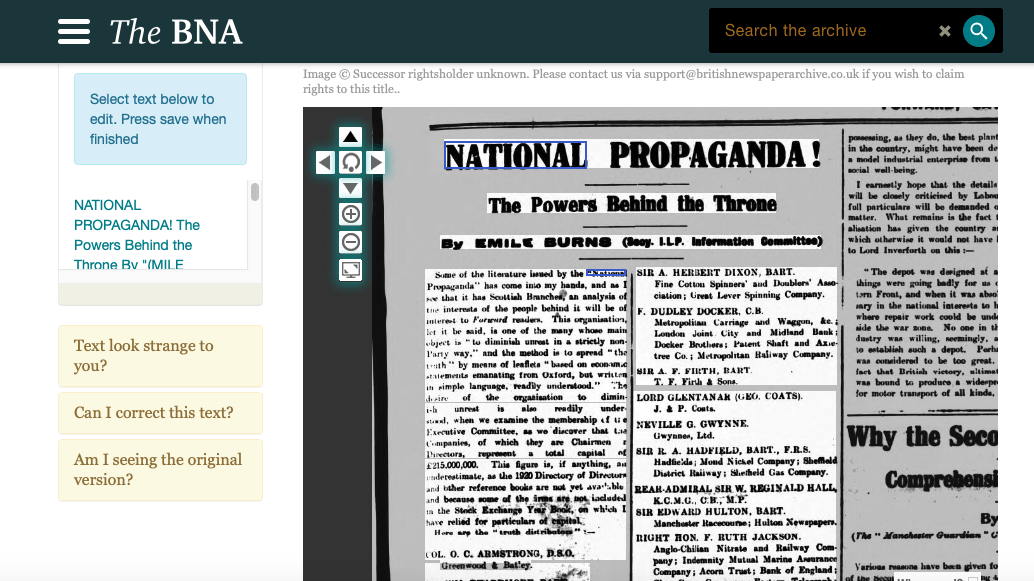Clear the search box with the X
1034x581 pixels.
[945, 31]
